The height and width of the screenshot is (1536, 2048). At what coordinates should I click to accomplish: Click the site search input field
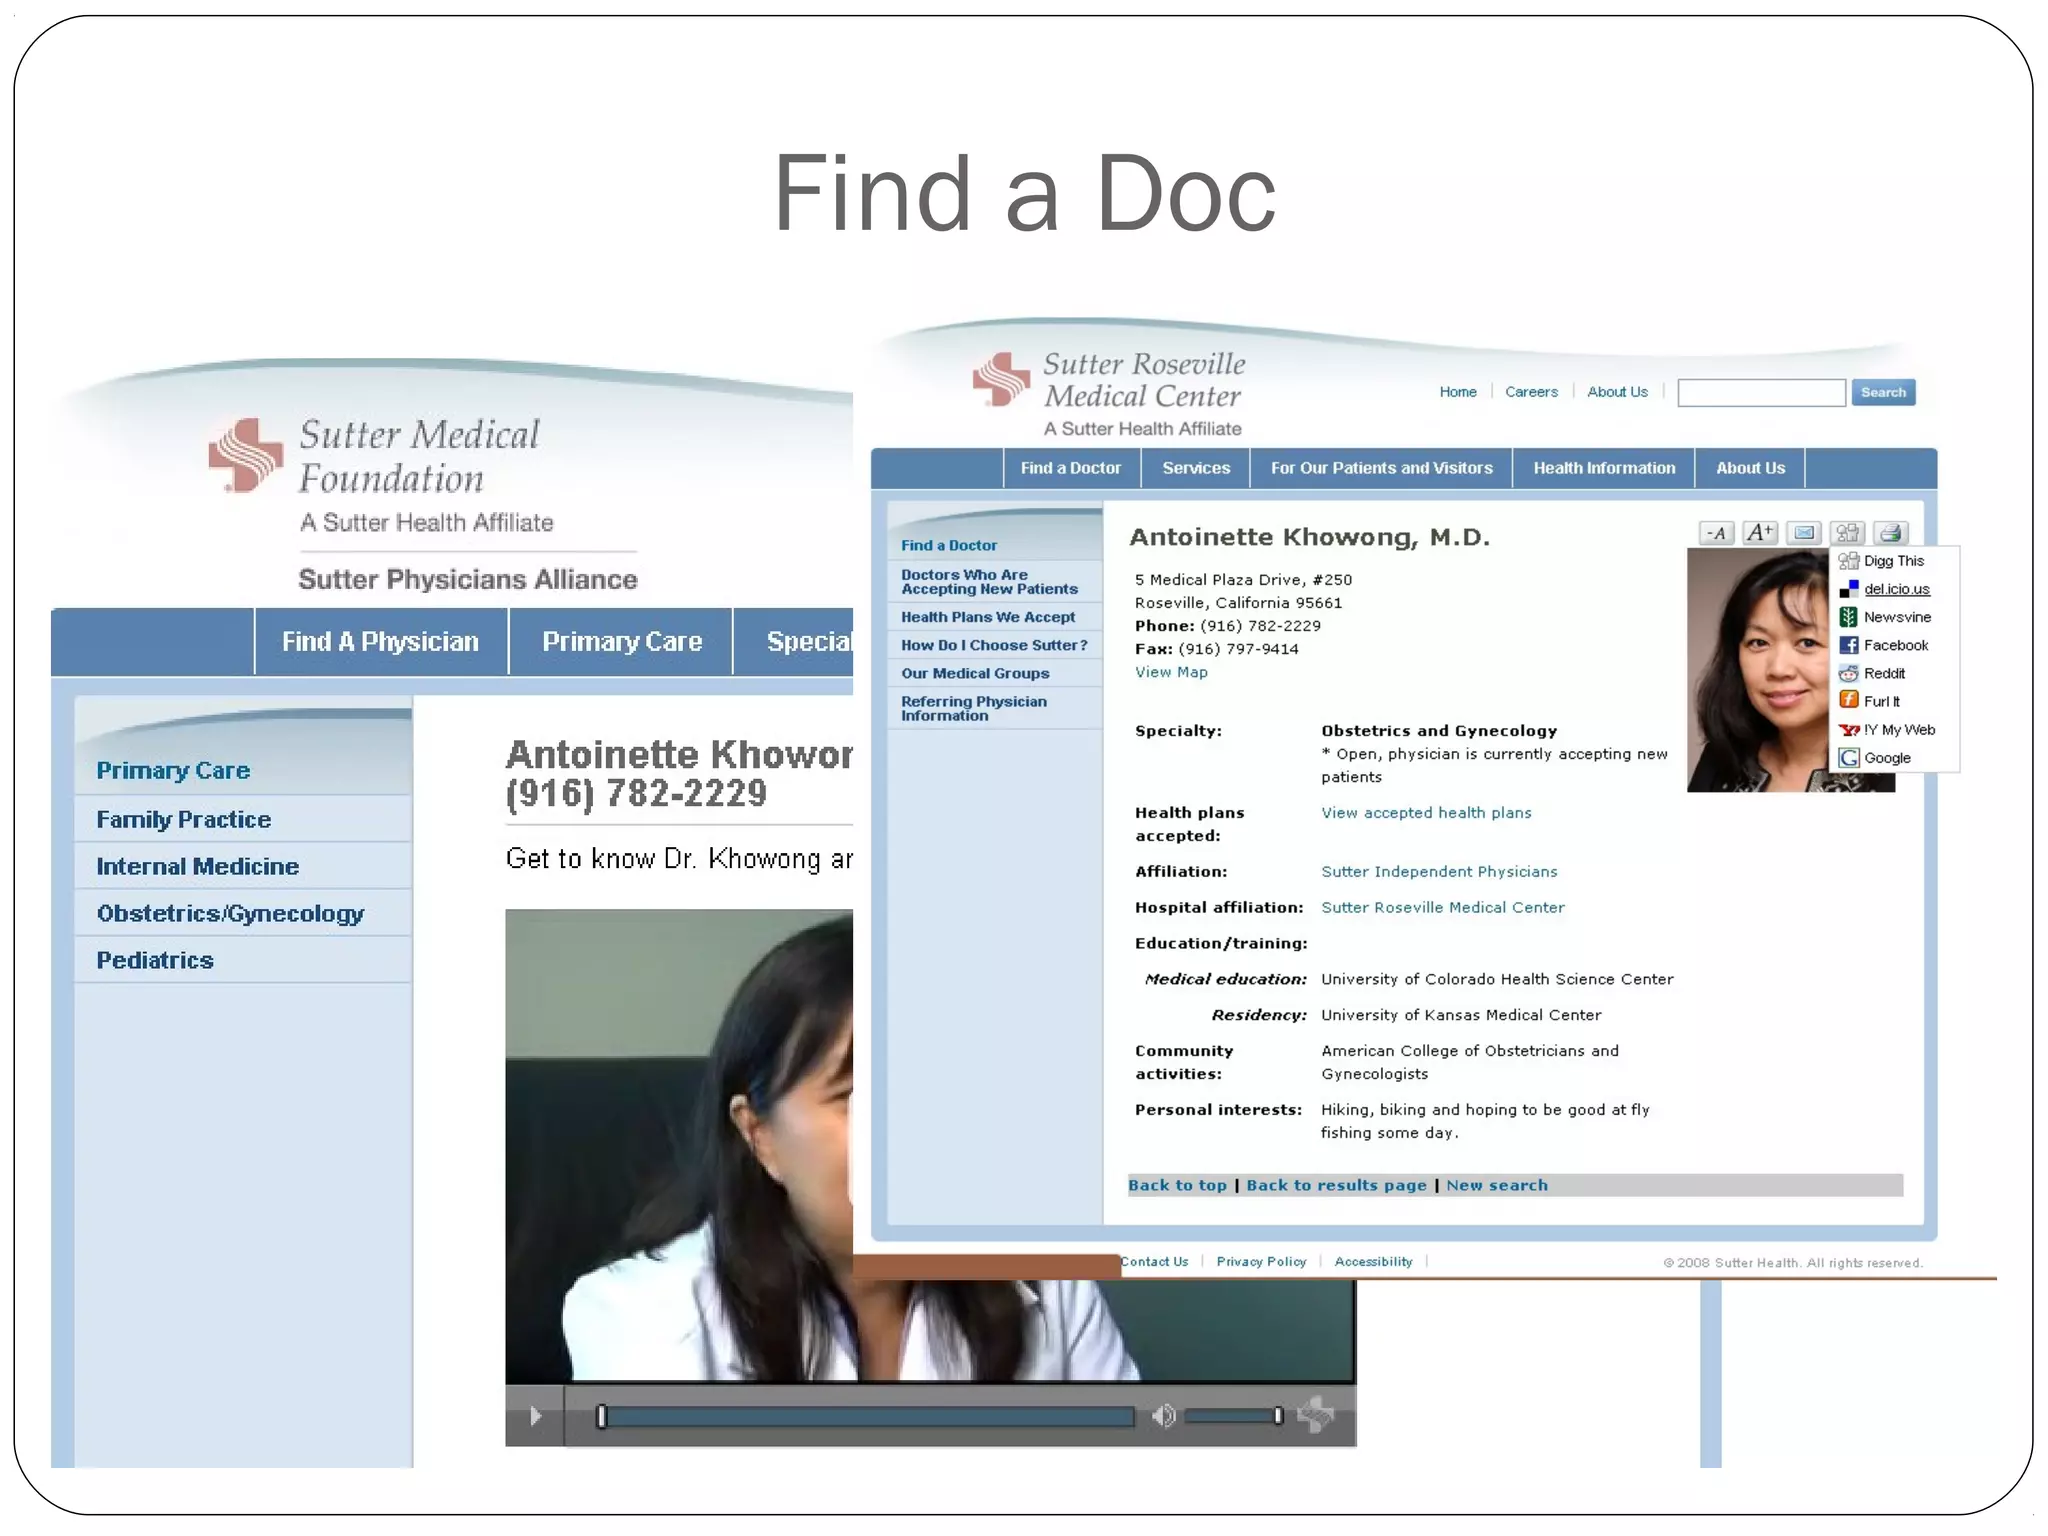click(1761, 393)
